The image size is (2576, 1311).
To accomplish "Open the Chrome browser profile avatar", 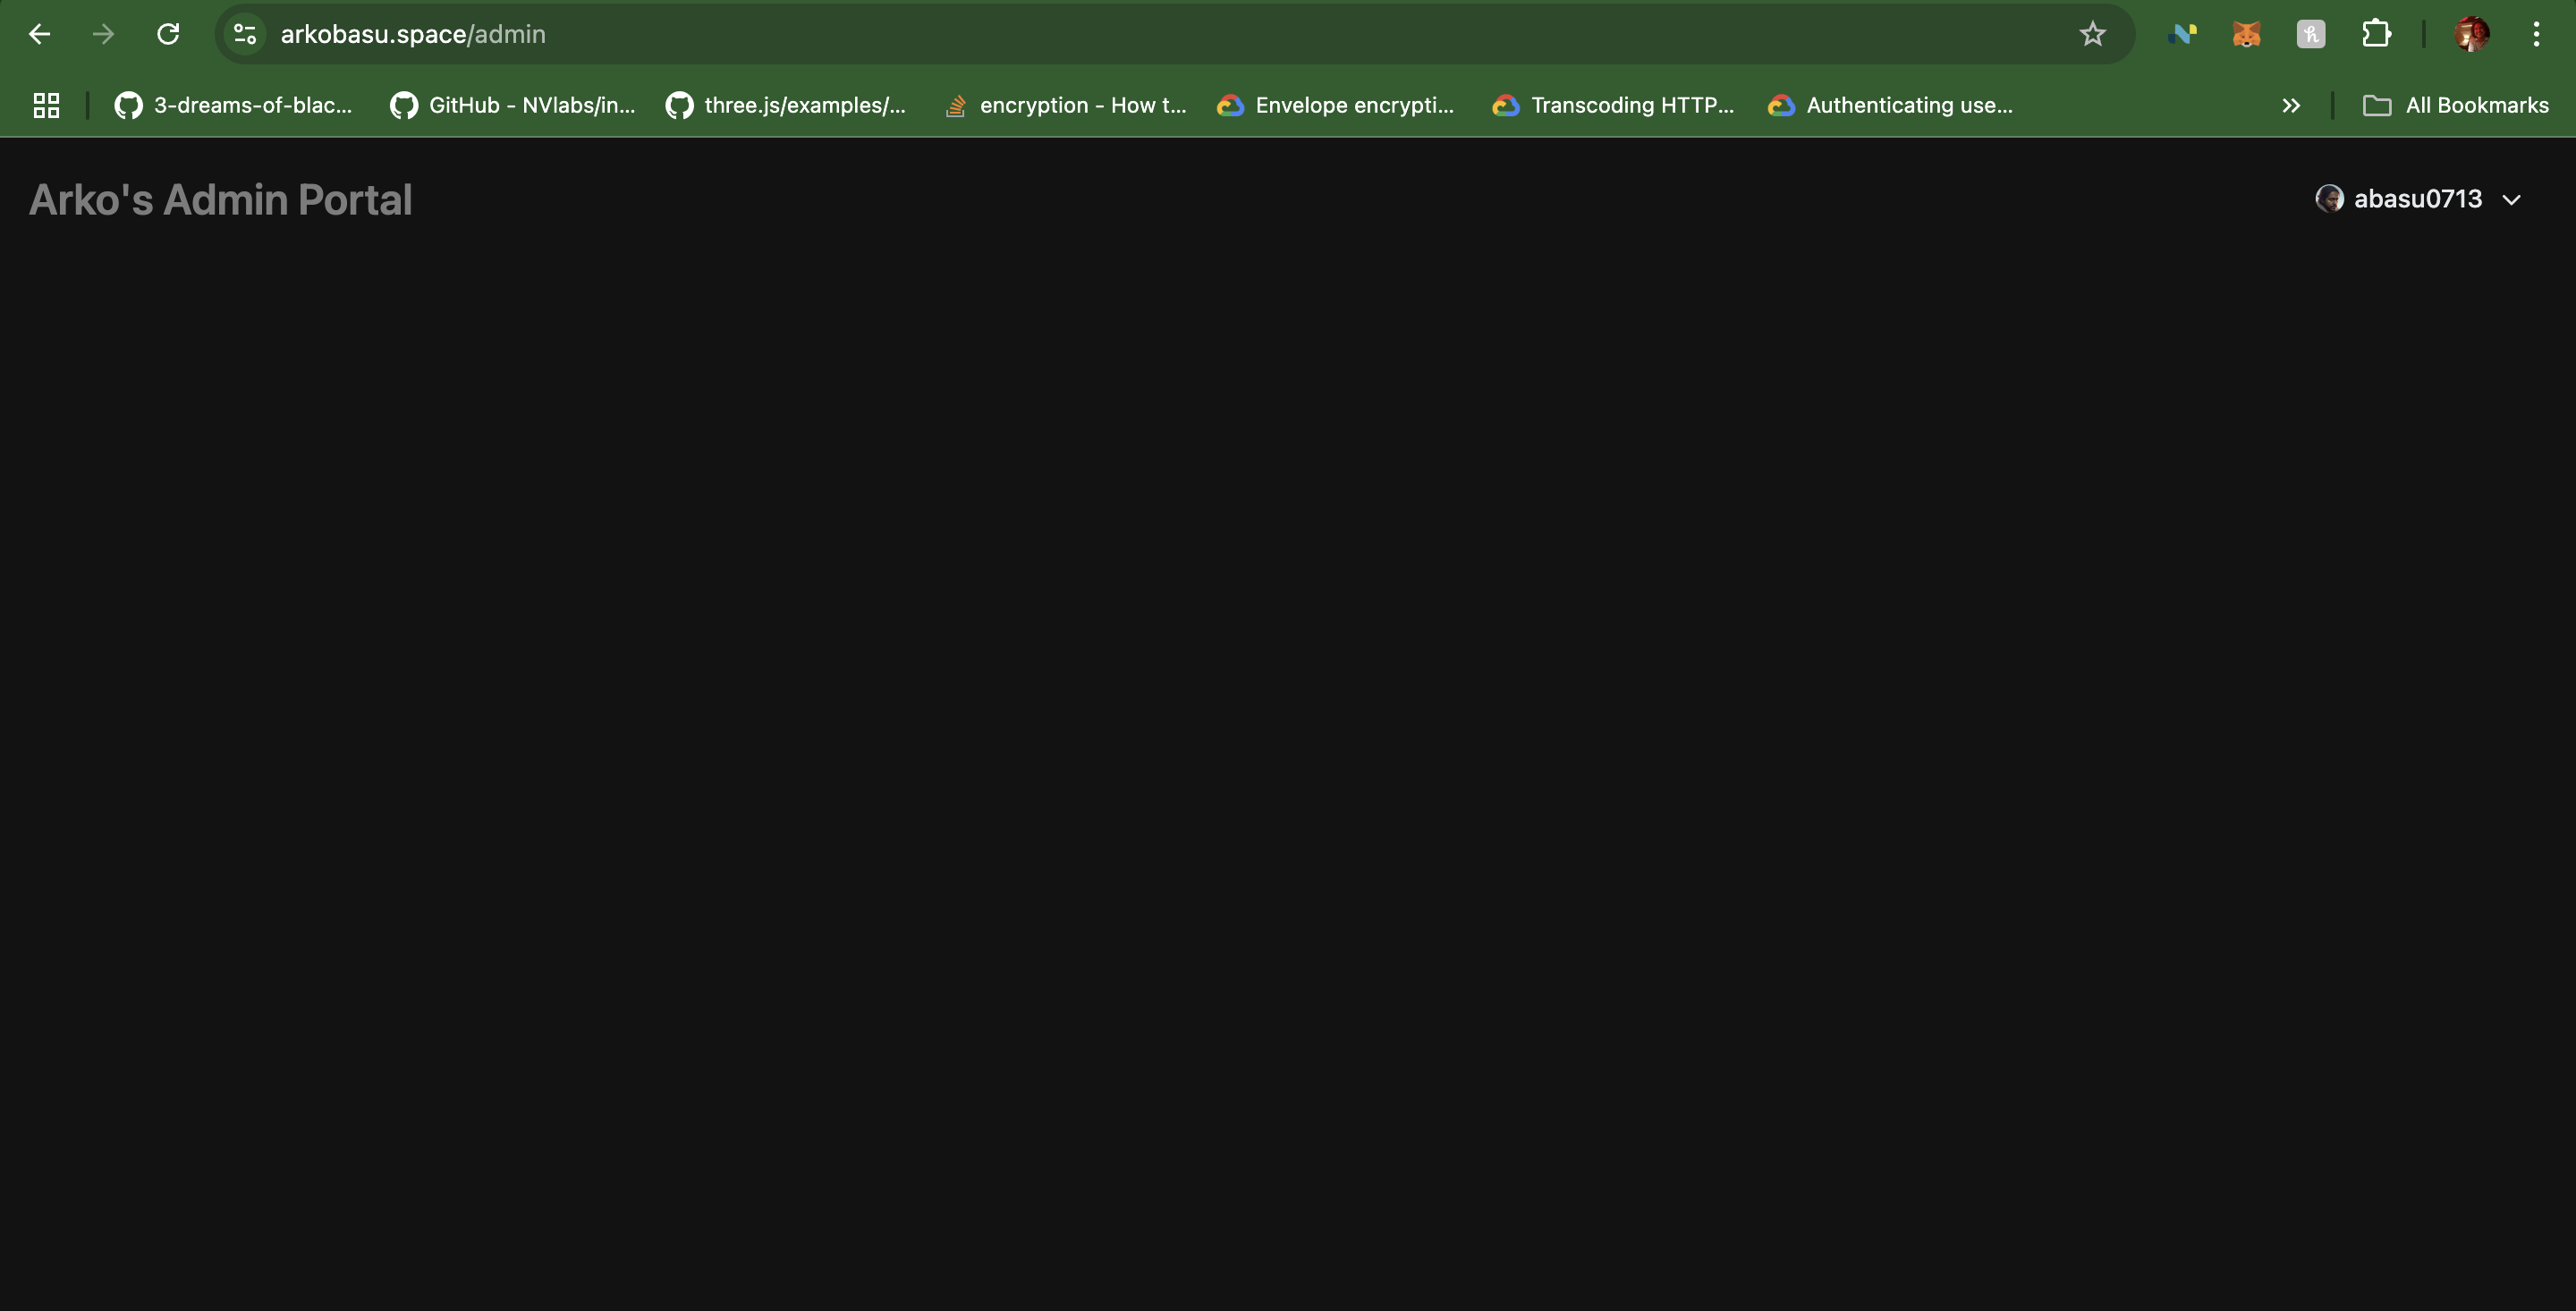I will coord(2472,33).
